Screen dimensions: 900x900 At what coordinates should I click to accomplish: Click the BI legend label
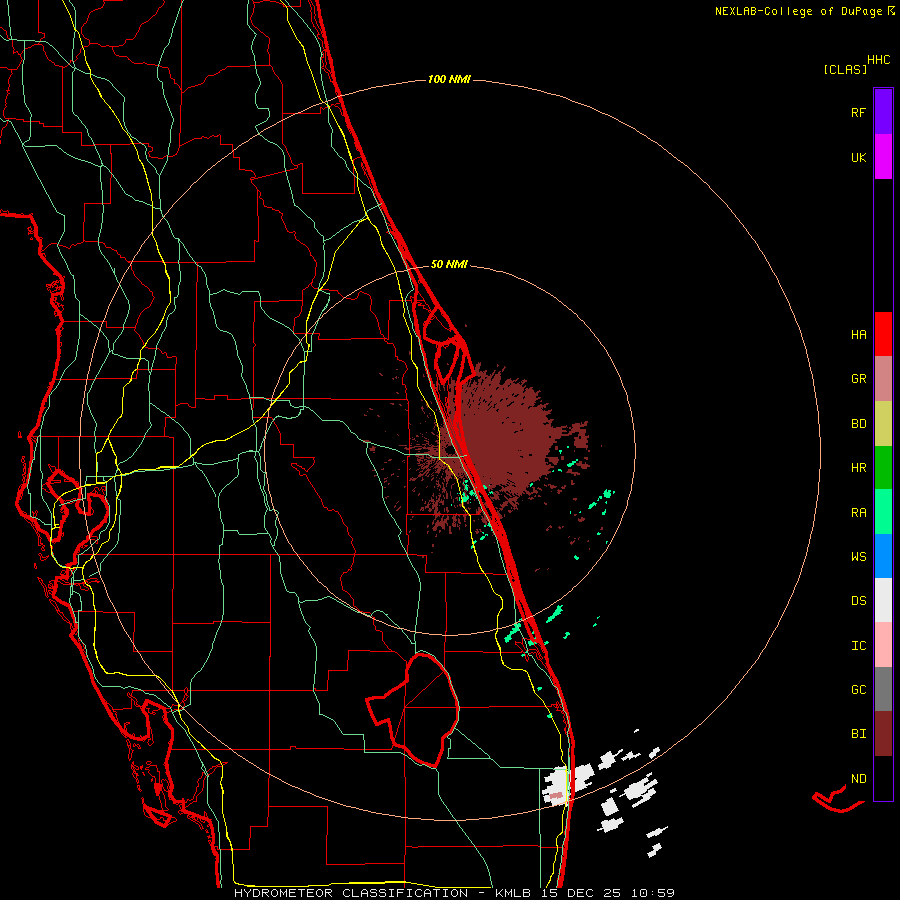pyautogui.click(x=858, y=734)
